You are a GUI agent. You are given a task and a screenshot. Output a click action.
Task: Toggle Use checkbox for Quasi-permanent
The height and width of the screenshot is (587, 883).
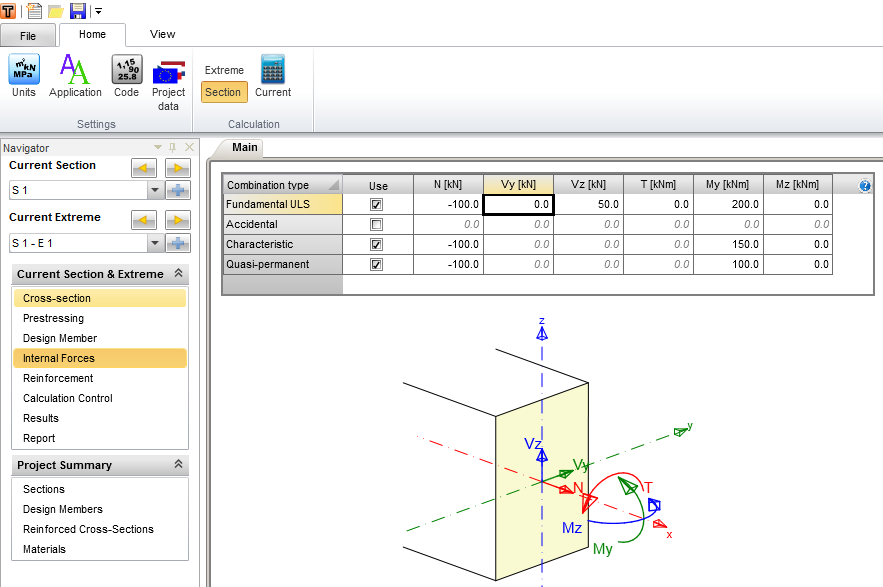377,264
